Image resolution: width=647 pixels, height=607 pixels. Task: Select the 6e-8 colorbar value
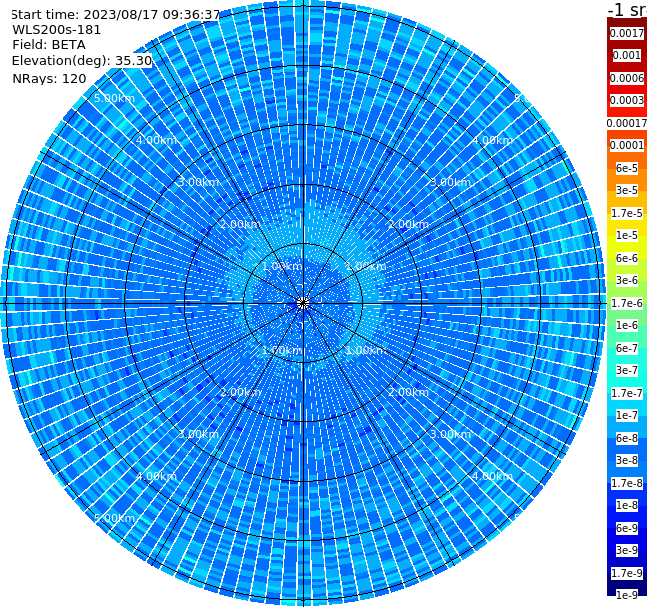point(627,438)
